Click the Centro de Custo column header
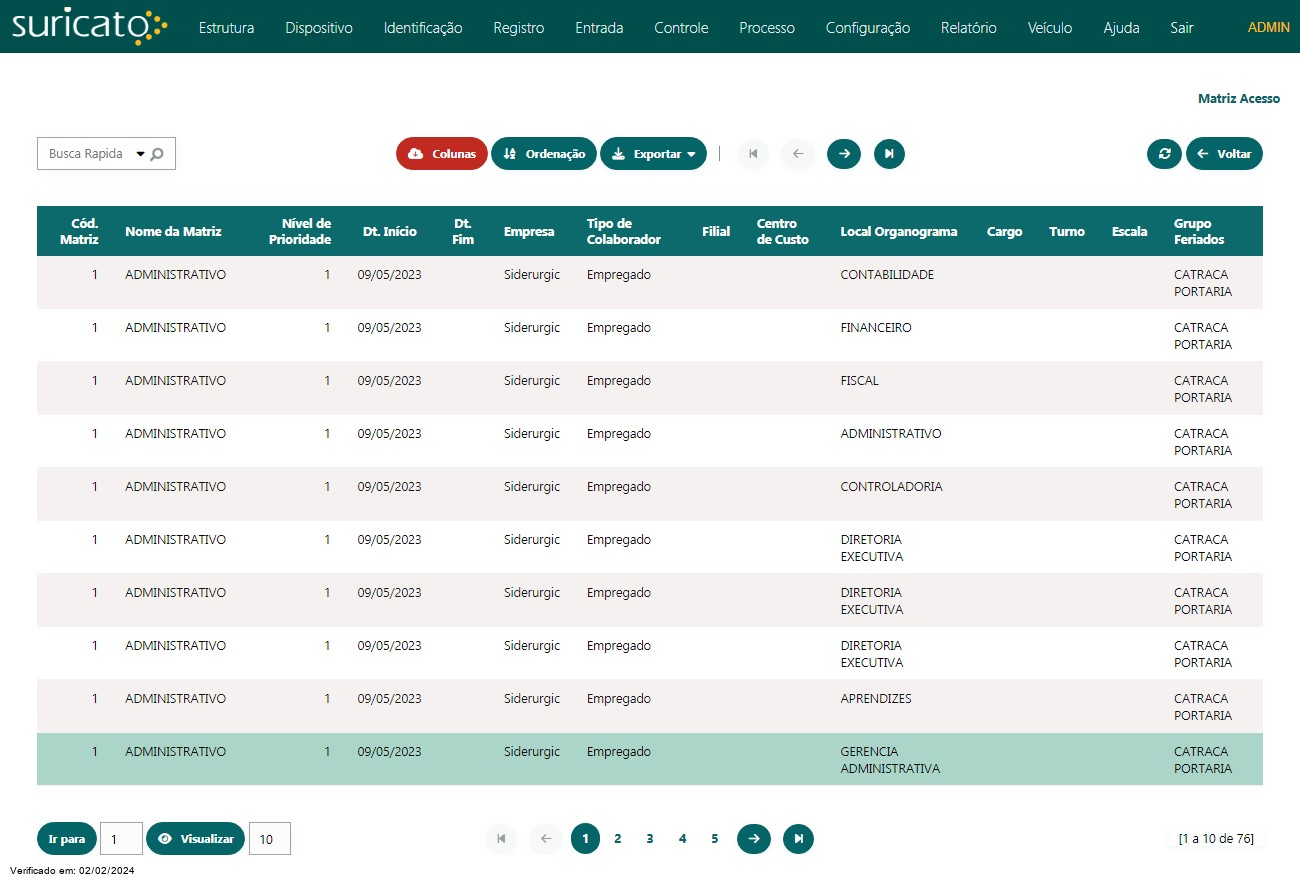This screenshot has width=1300, height=885. (783, 231)
